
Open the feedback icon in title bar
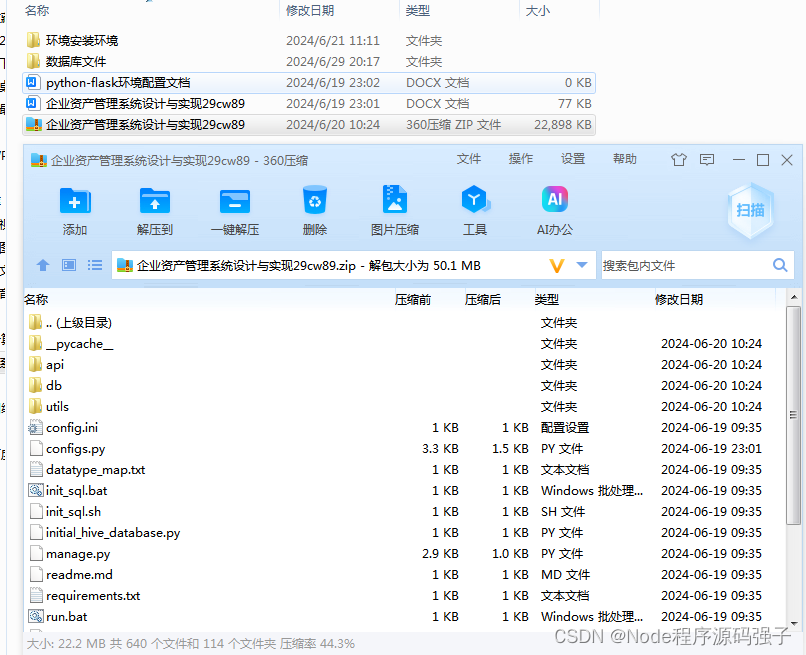(707, 159)
